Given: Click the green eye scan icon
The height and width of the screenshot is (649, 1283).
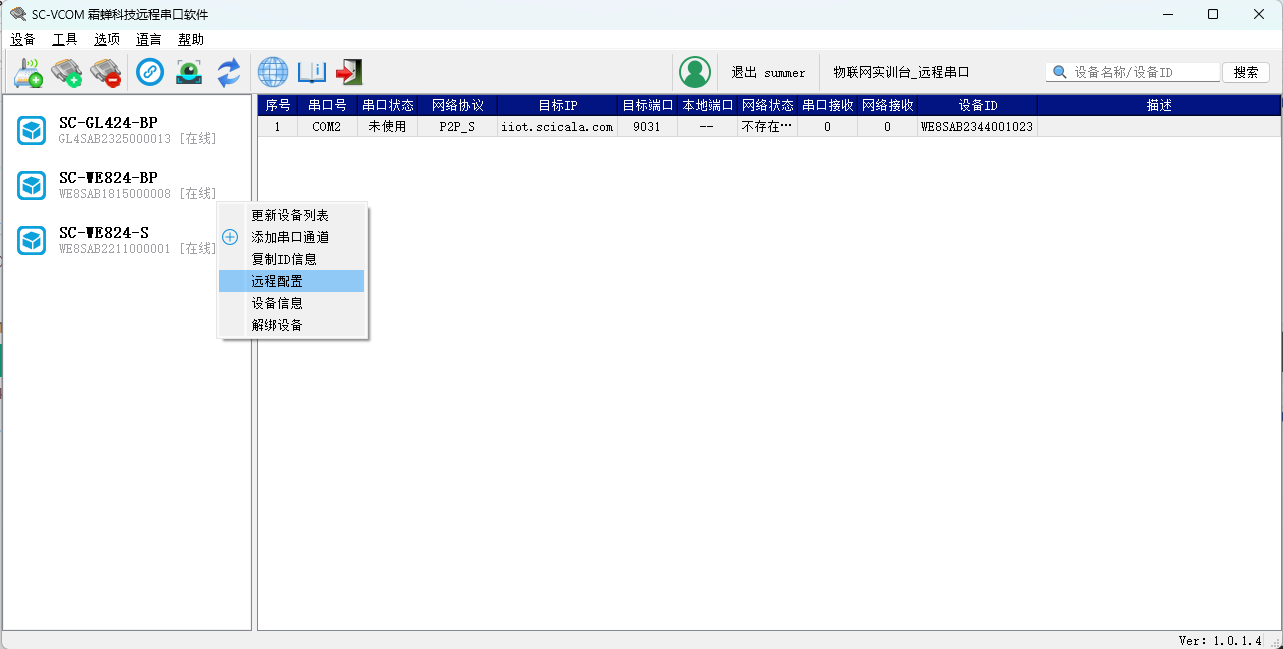Looking at the screenshot, I should 189,72.
